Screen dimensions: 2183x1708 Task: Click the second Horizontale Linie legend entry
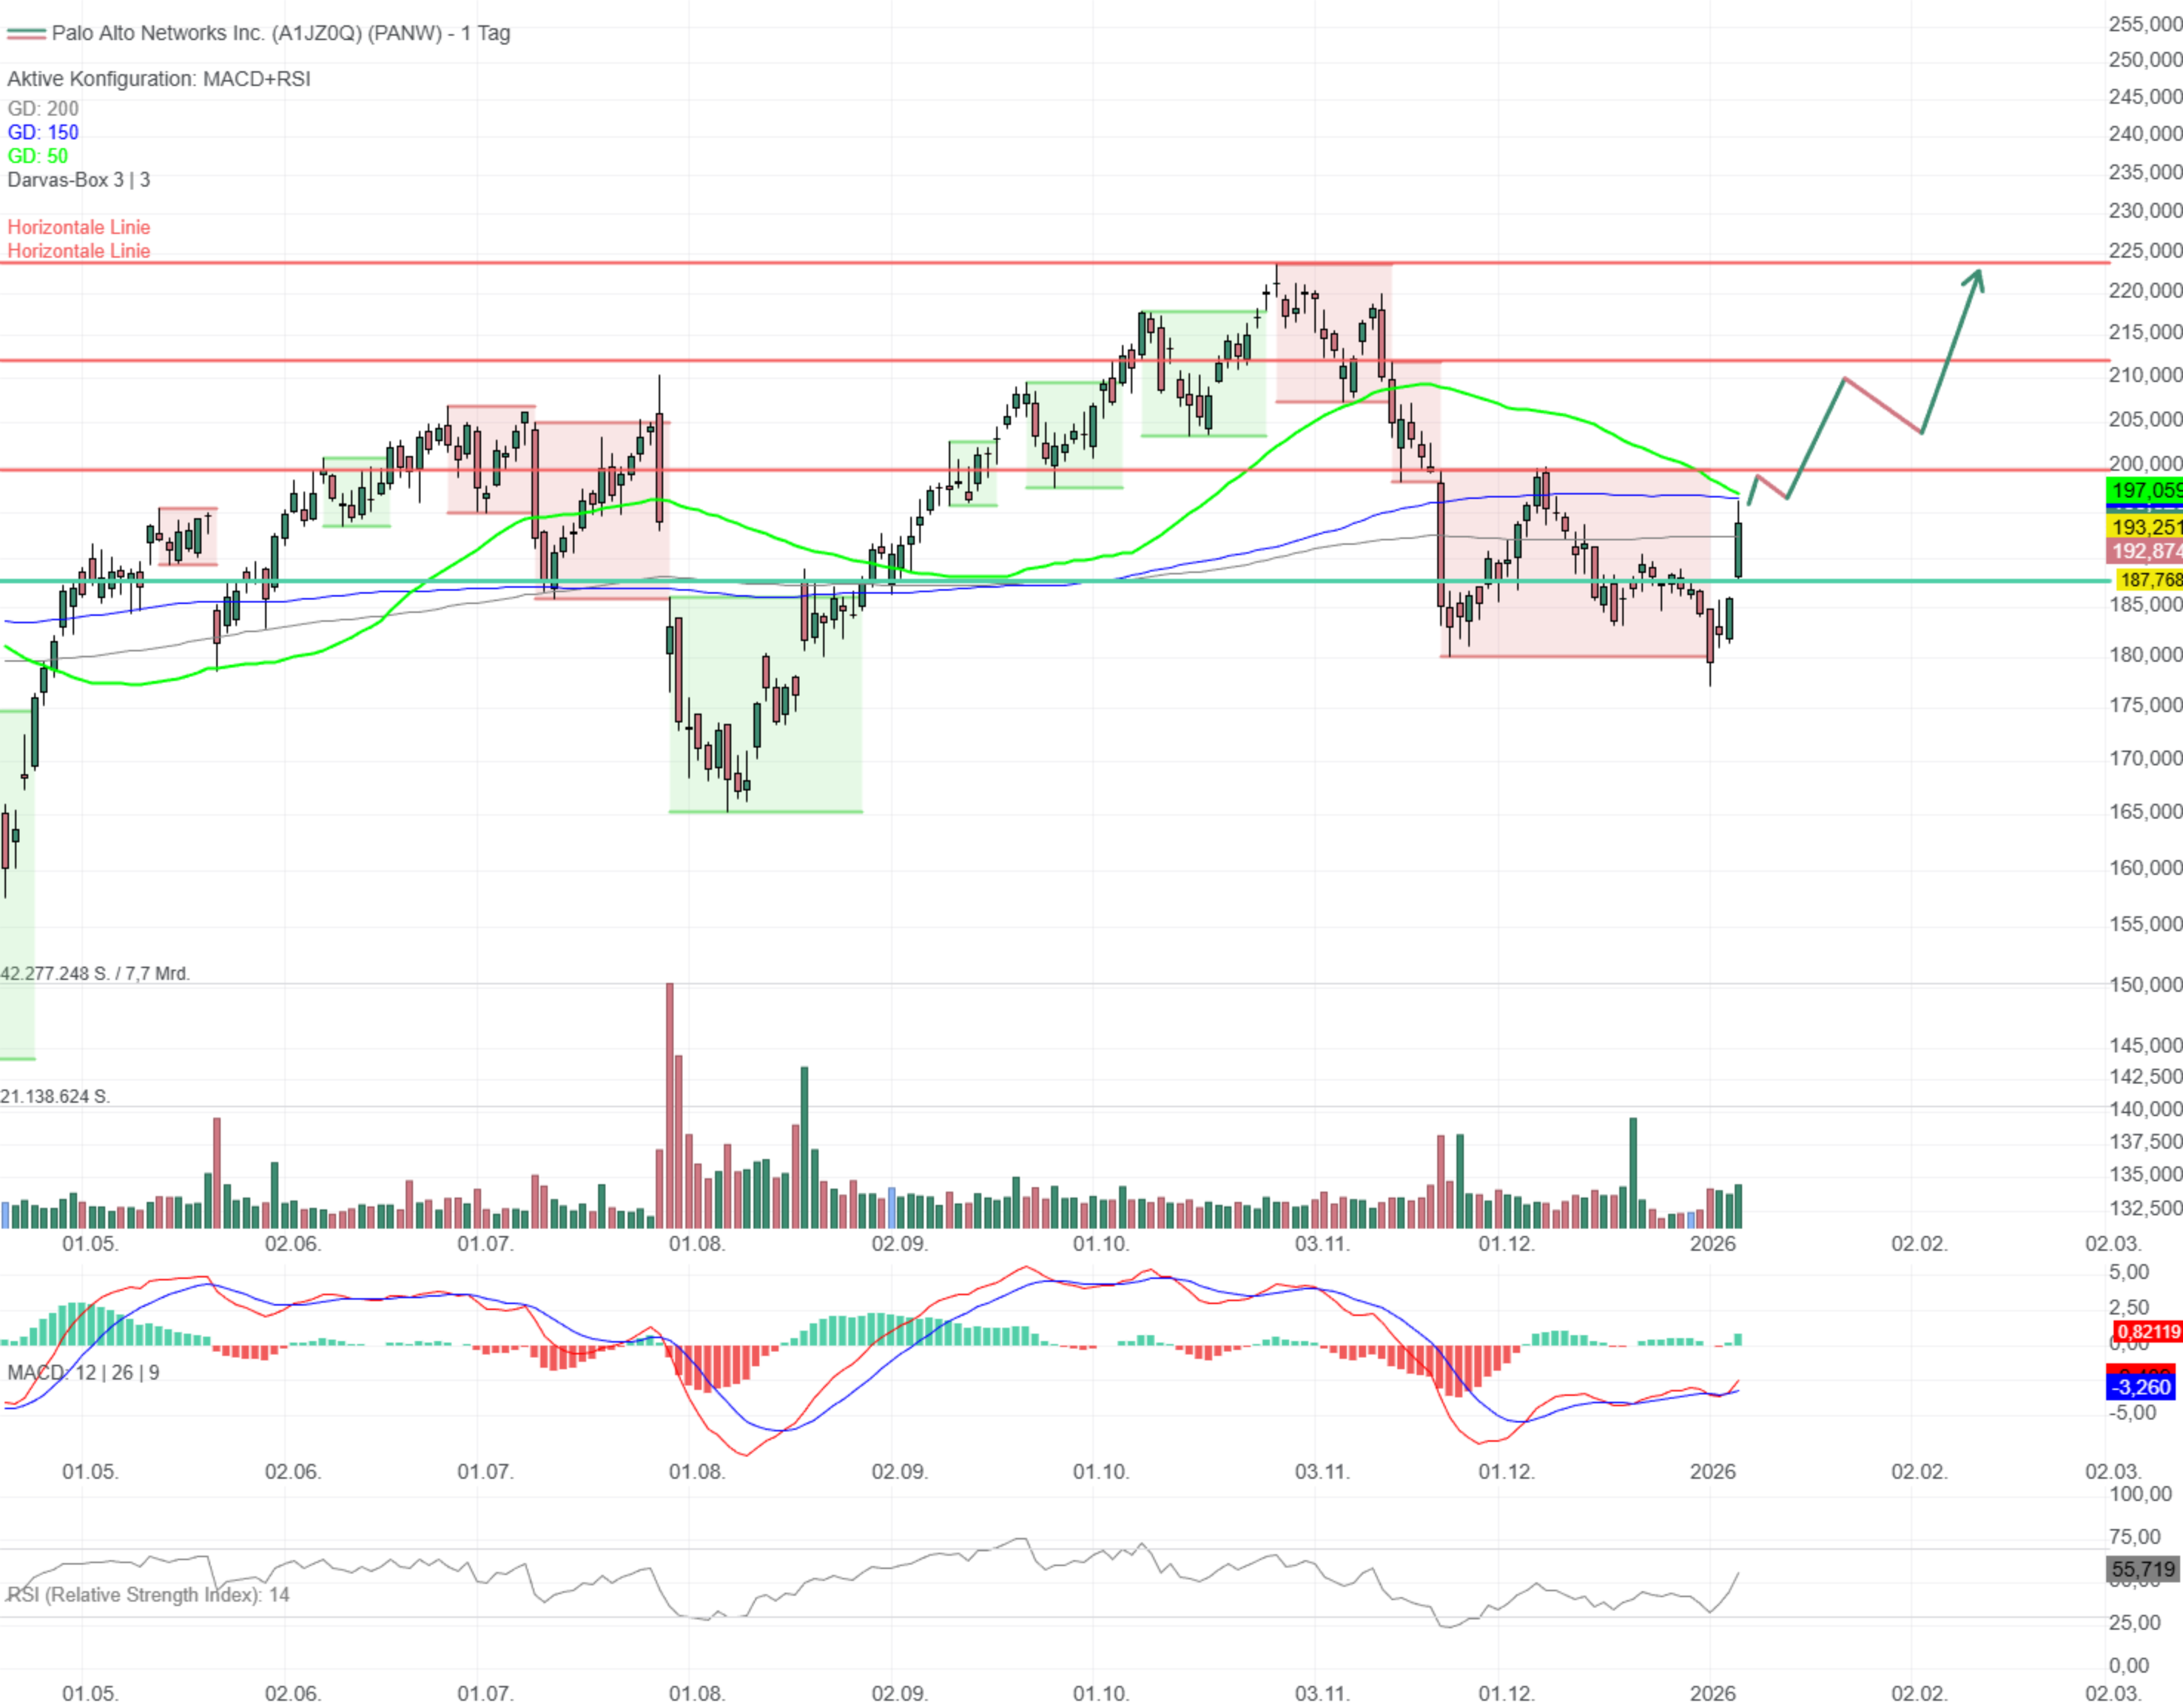pyautogui.click(x=79, y=251)
